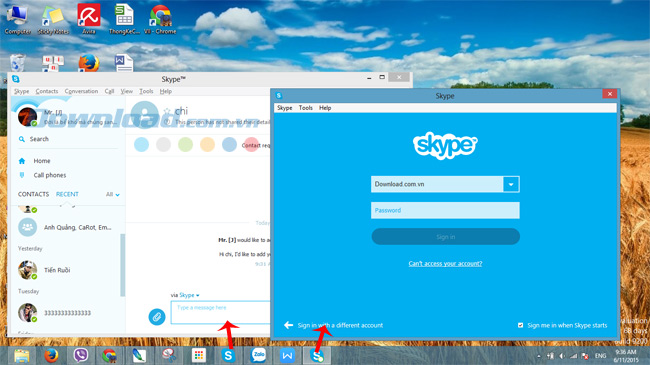
Task: Open Viber from the taskbar
Action: [80, 356]
